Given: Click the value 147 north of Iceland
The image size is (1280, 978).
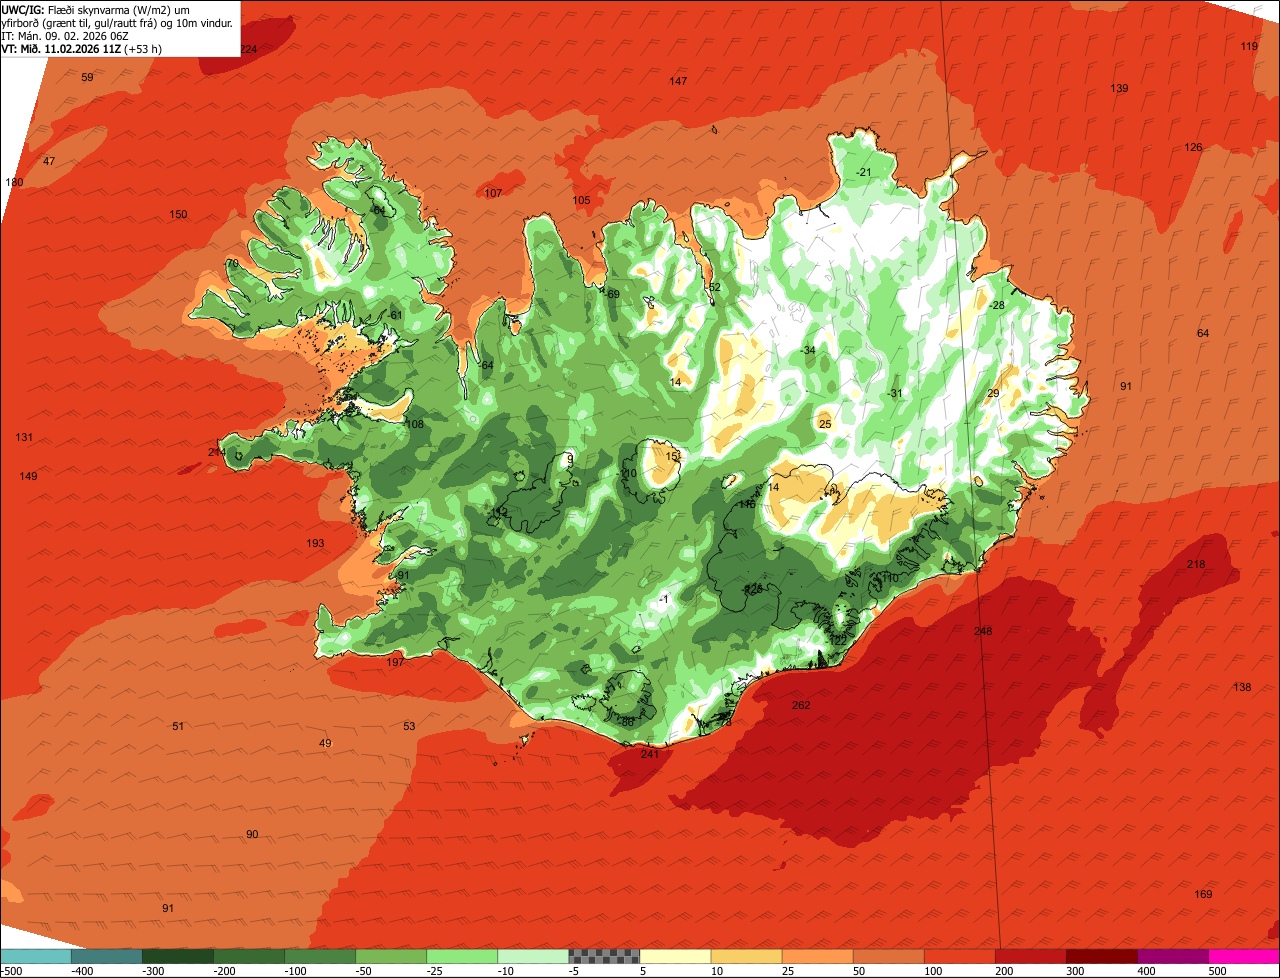Looking at the screenshot, I should pos(678,81).
